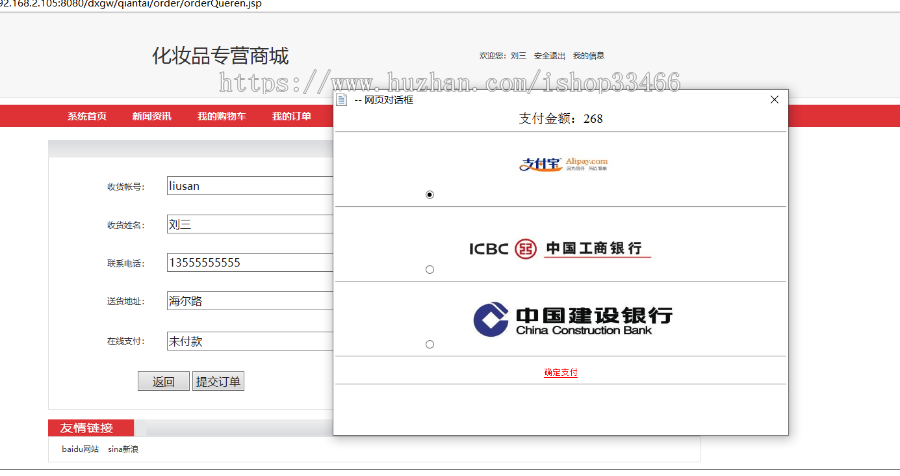Open 我的订单 in the navigation bar
Viewport: 900px width, 476px height.
tap(292, 116)
